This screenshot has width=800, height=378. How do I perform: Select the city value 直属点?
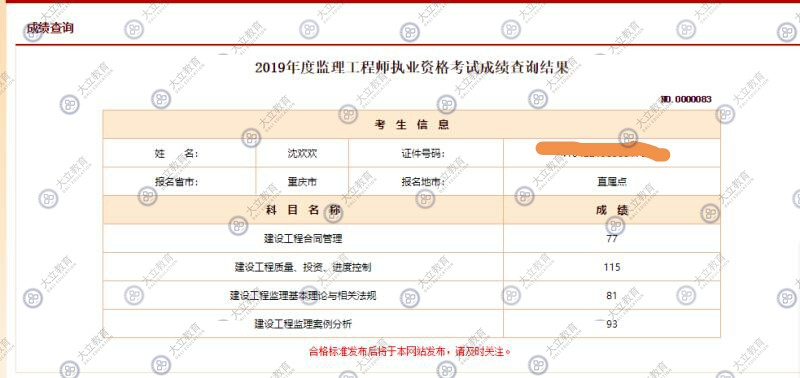point(612,182)
